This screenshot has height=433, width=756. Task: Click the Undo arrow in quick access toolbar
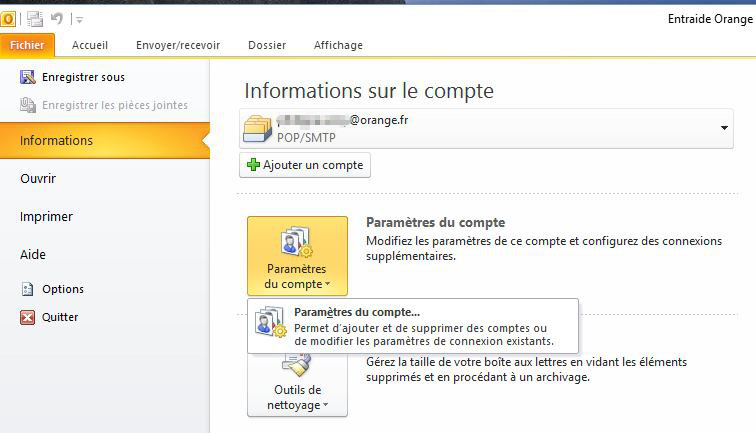pyautogui.click(x=59, y=19)
